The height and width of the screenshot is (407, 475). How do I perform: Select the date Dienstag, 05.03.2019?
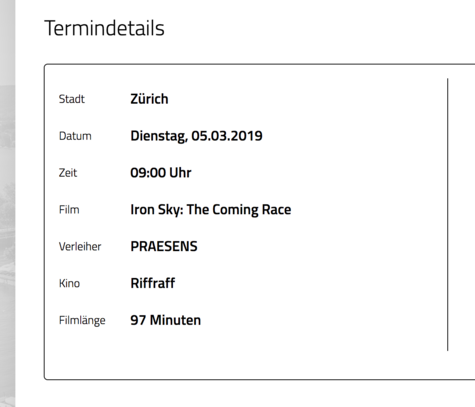click(x=196, y=136)
